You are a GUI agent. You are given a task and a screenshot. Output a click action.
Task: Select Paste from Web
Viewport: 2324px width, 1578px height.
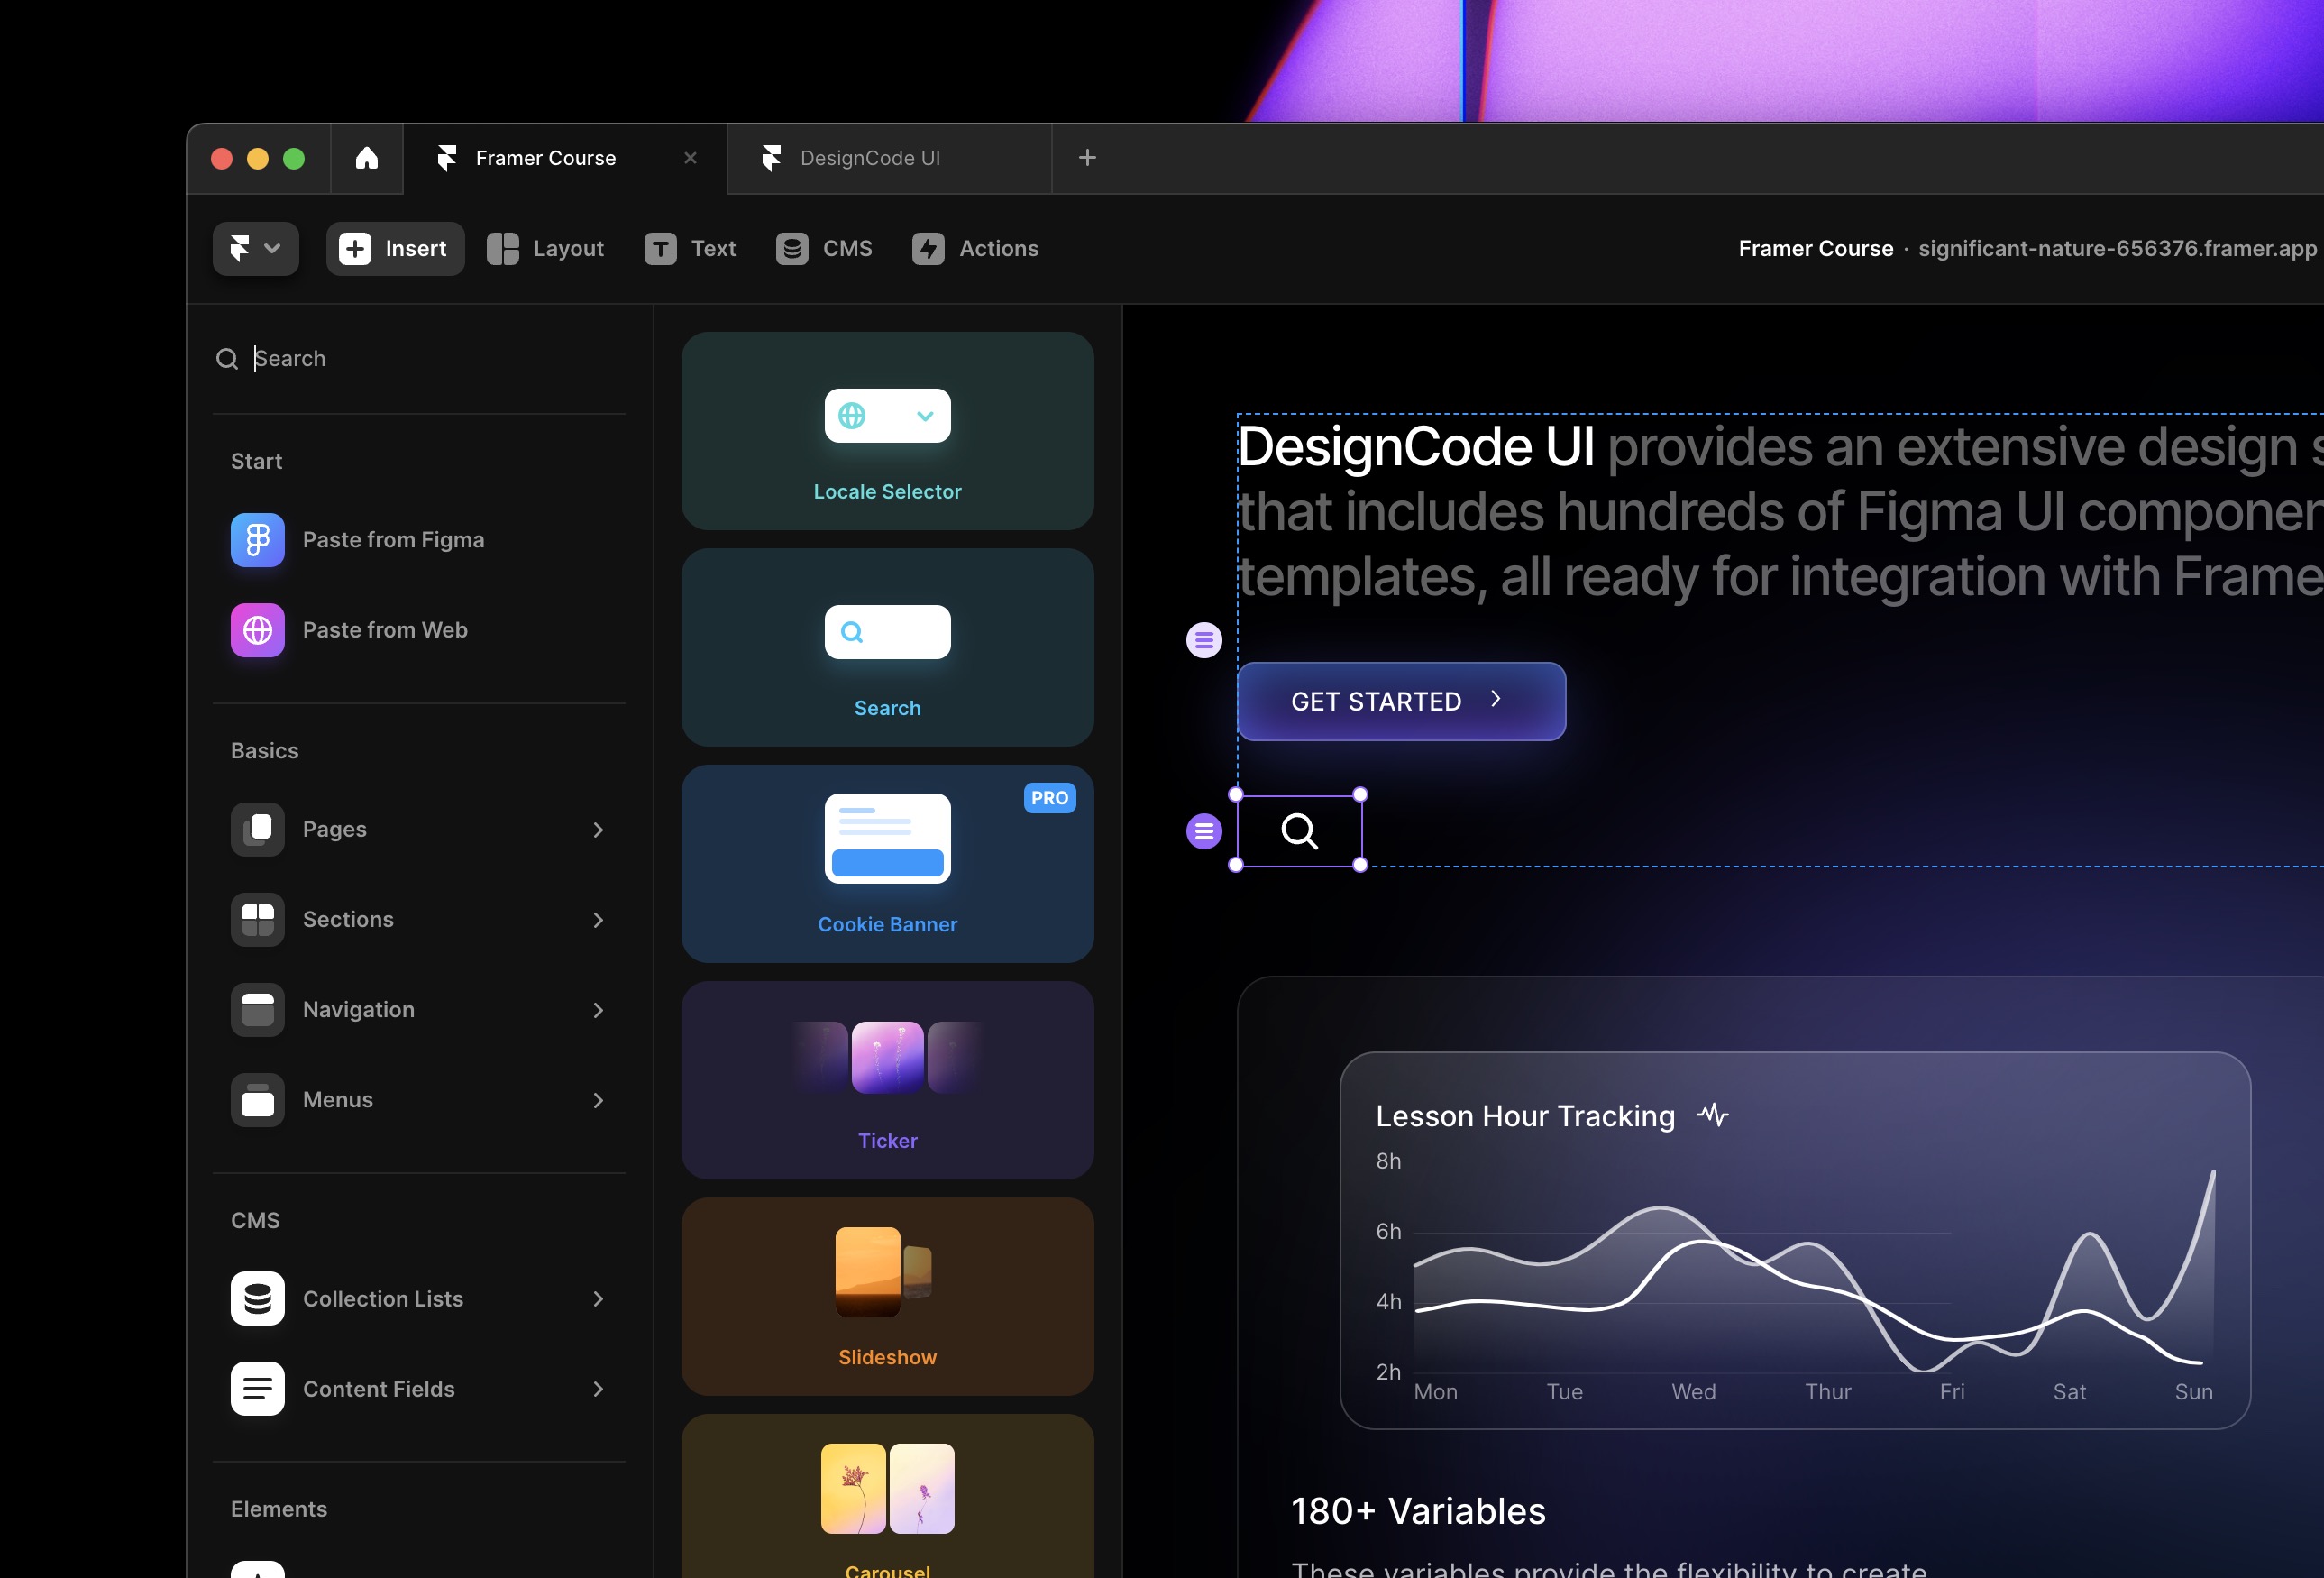(x=419, y=630)
